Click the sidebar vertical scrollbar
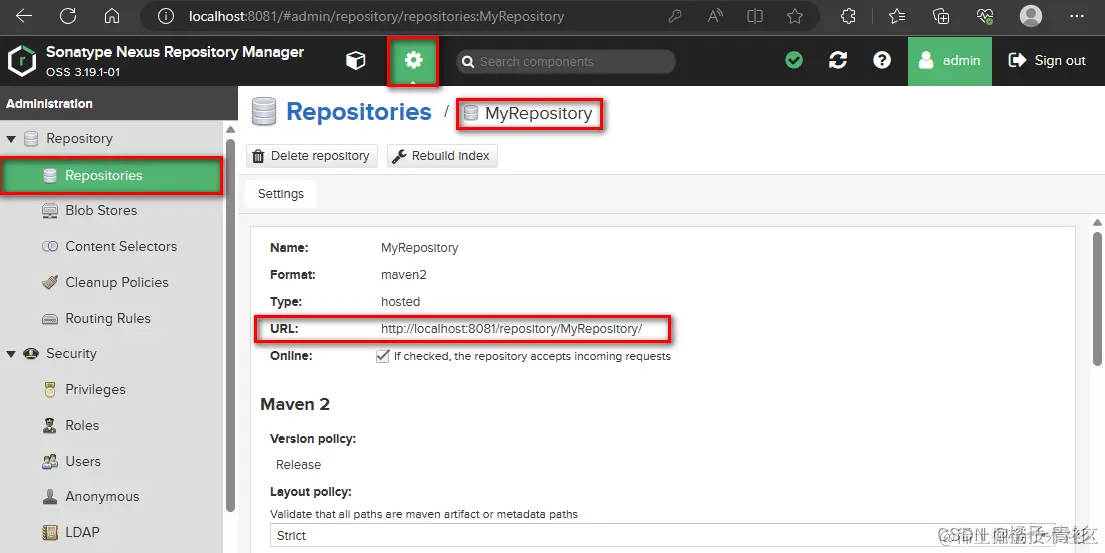 coord(230,324)
